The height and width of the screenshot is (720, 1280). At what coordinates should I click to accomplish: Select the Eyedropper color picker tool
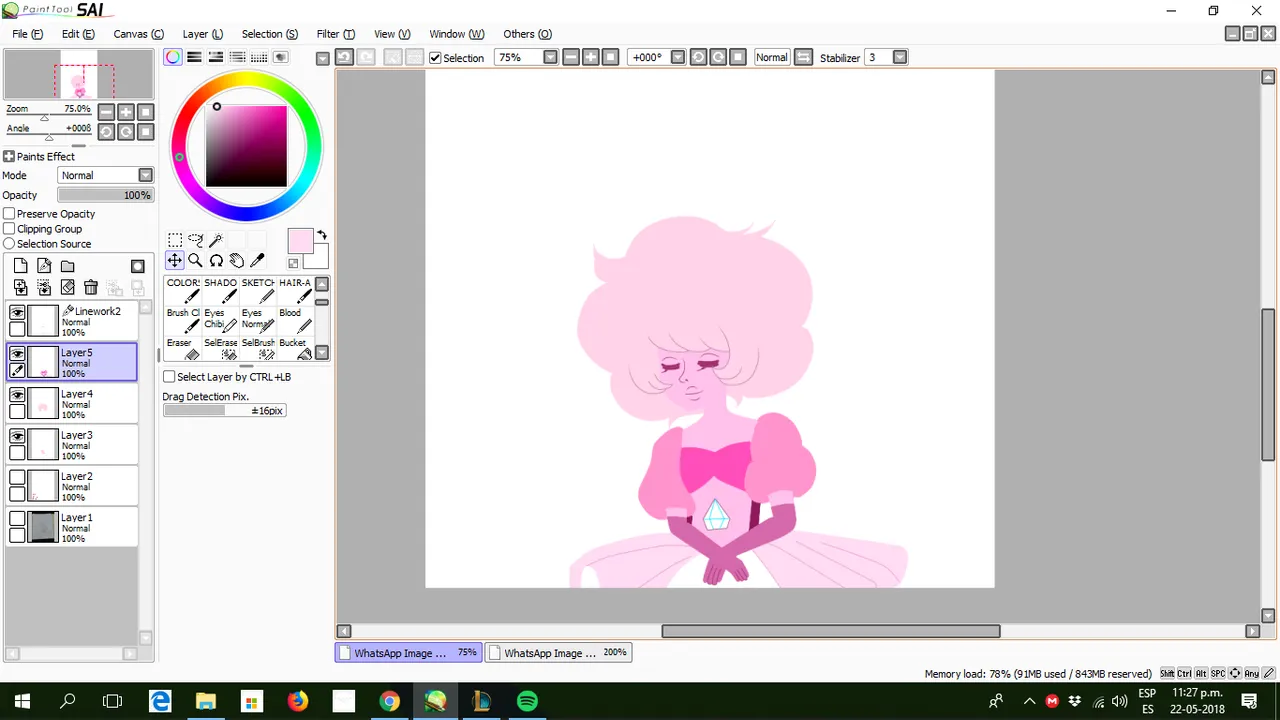pyautogui.click(x=257, y=260)
